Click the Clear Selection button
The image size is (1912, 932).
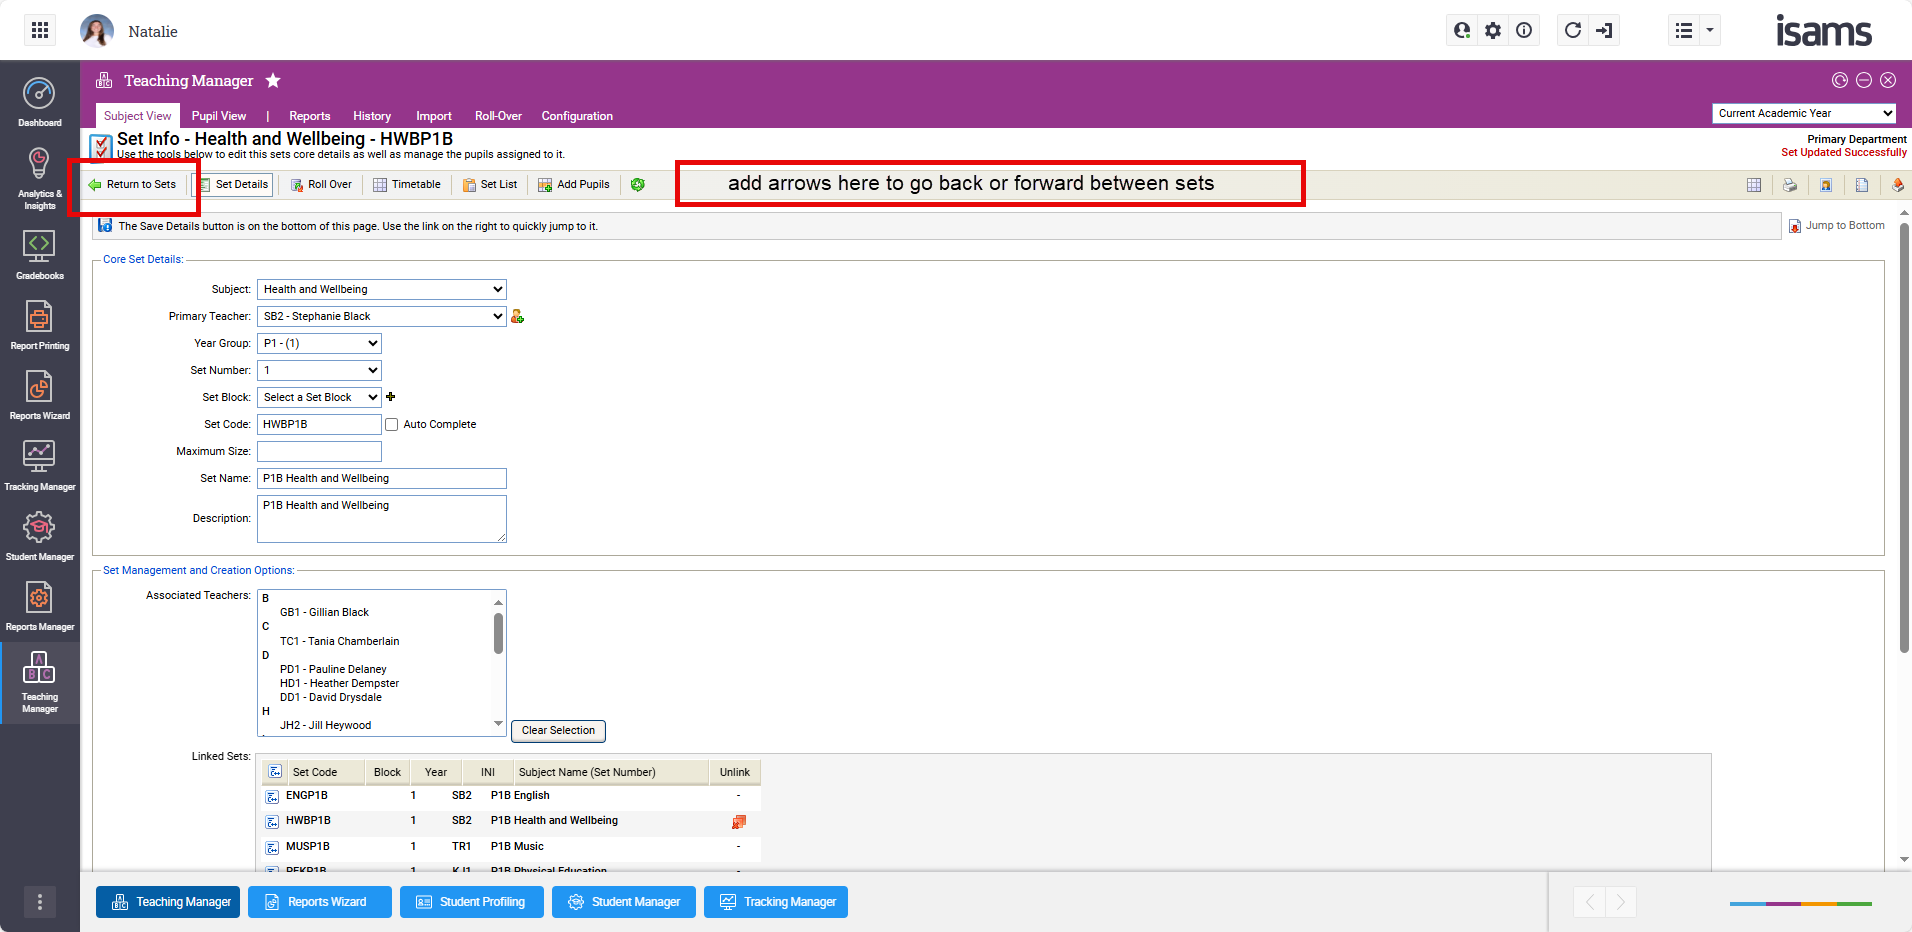click(x=558, y=731)
